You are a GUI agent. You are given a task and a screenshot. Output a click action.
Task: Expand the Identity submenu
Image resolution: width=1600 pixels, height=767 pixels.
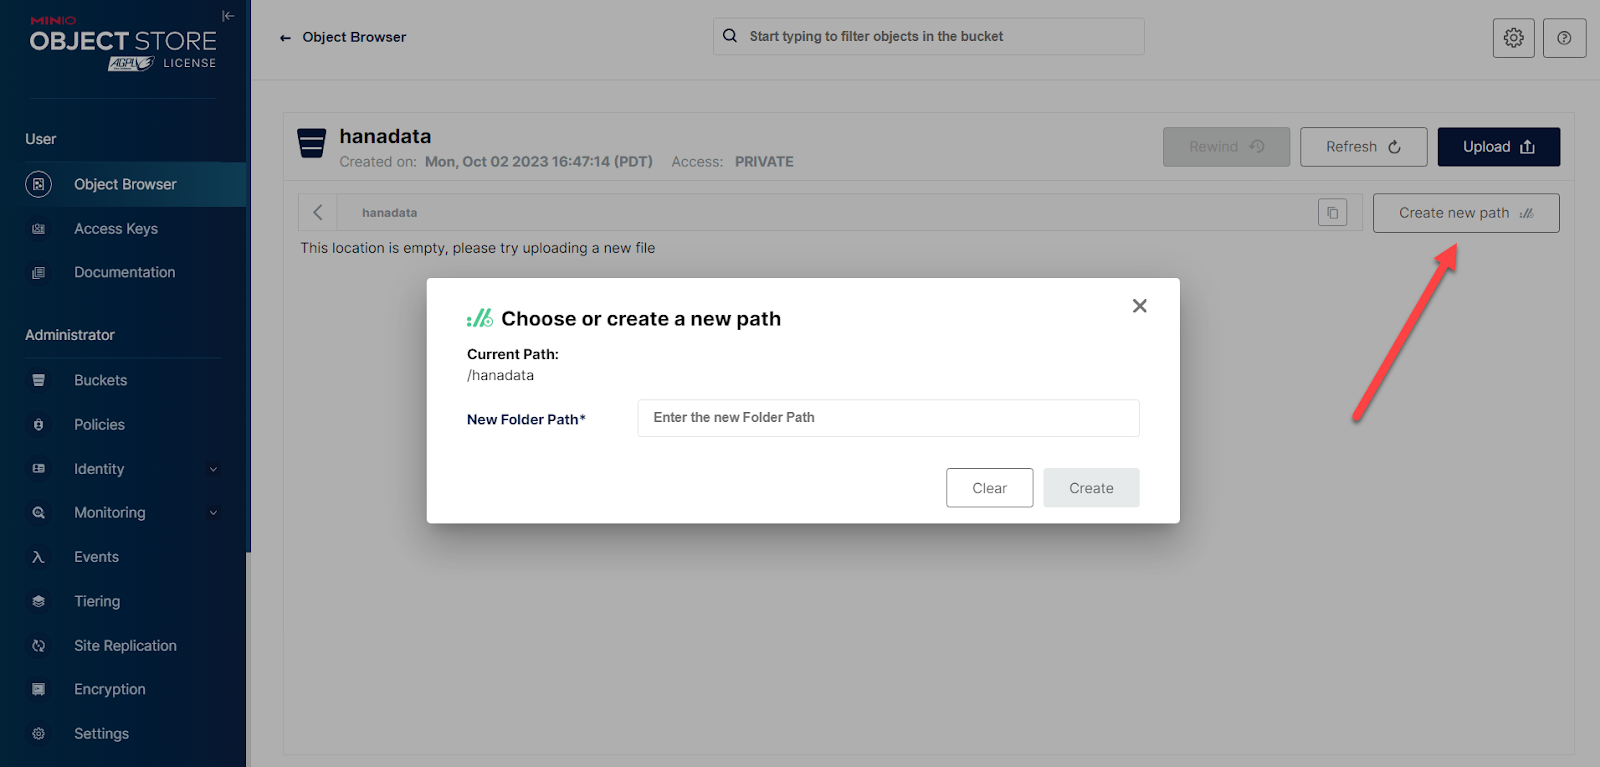213,469
